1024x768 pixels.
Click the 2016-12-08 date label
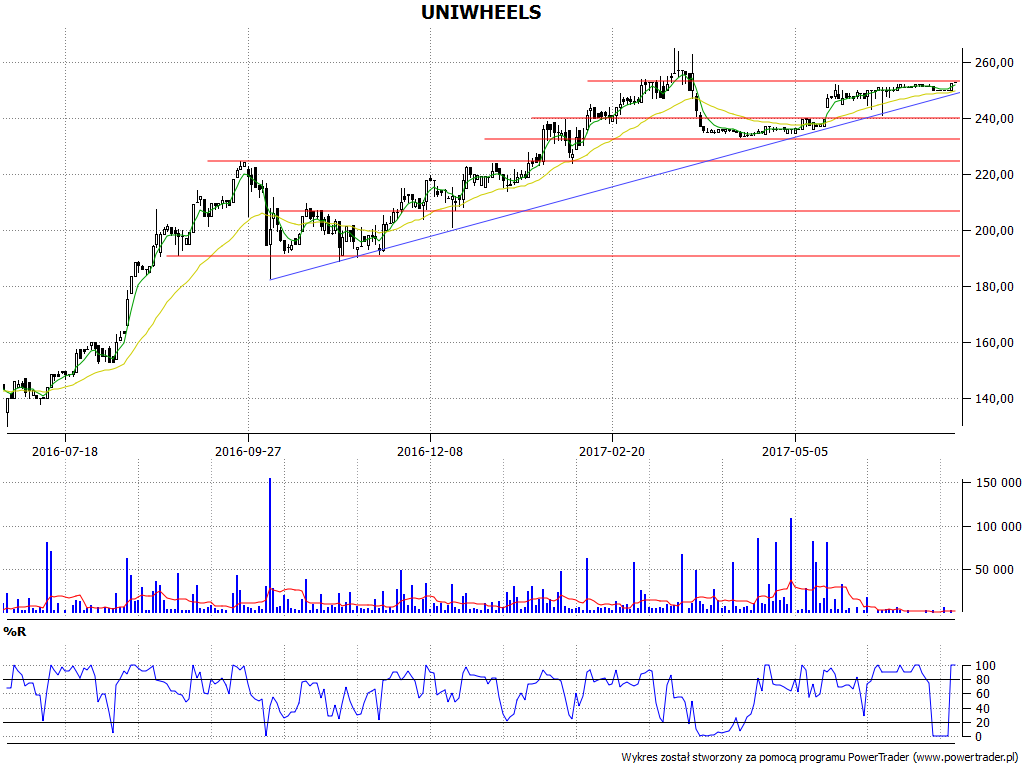click(x=430, y=451)
